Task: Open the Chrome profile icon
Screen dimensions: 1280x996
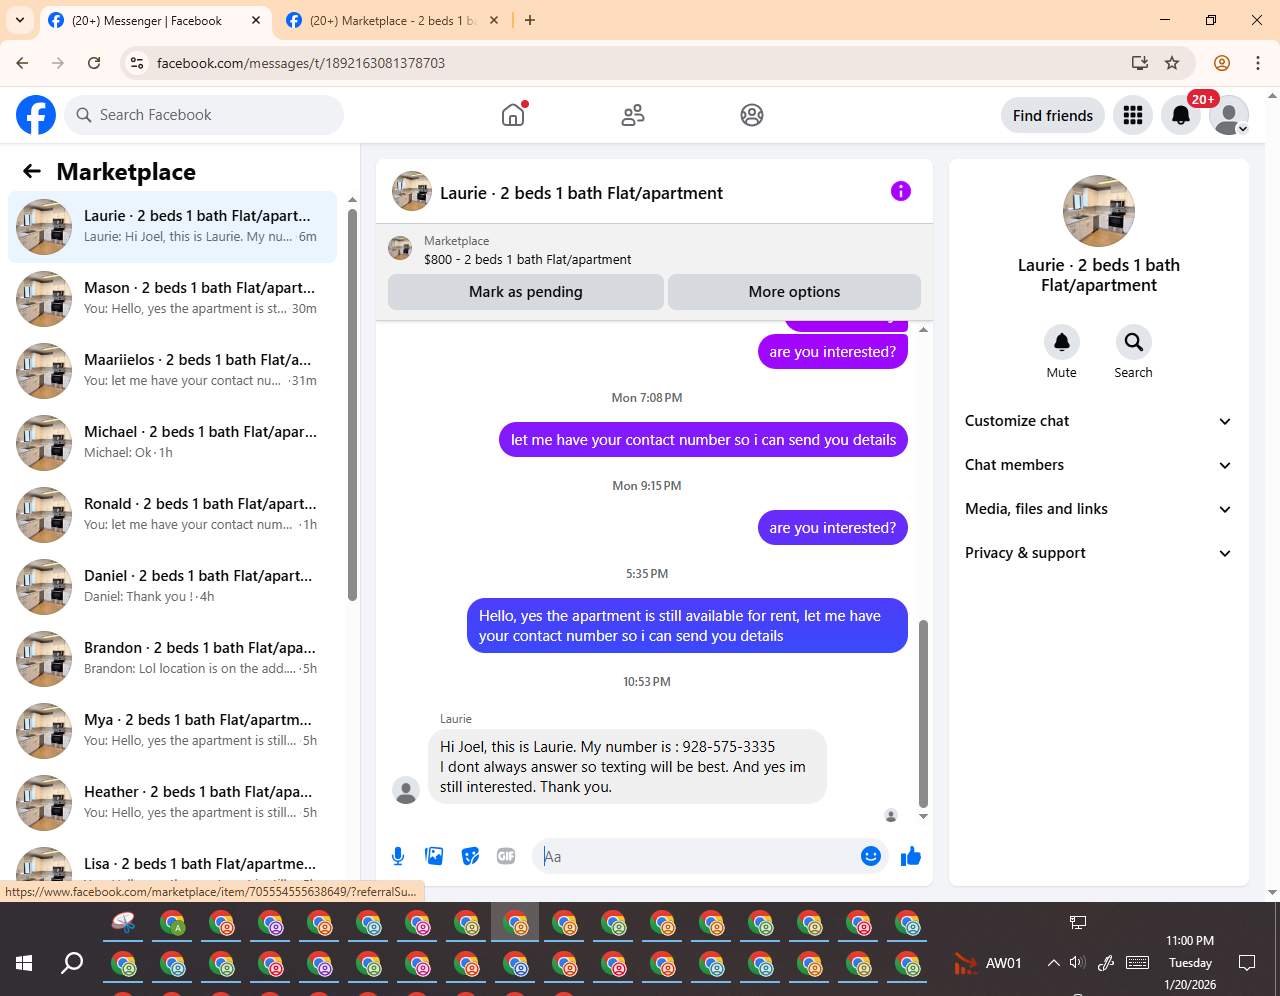Action: pos(1222,63)
